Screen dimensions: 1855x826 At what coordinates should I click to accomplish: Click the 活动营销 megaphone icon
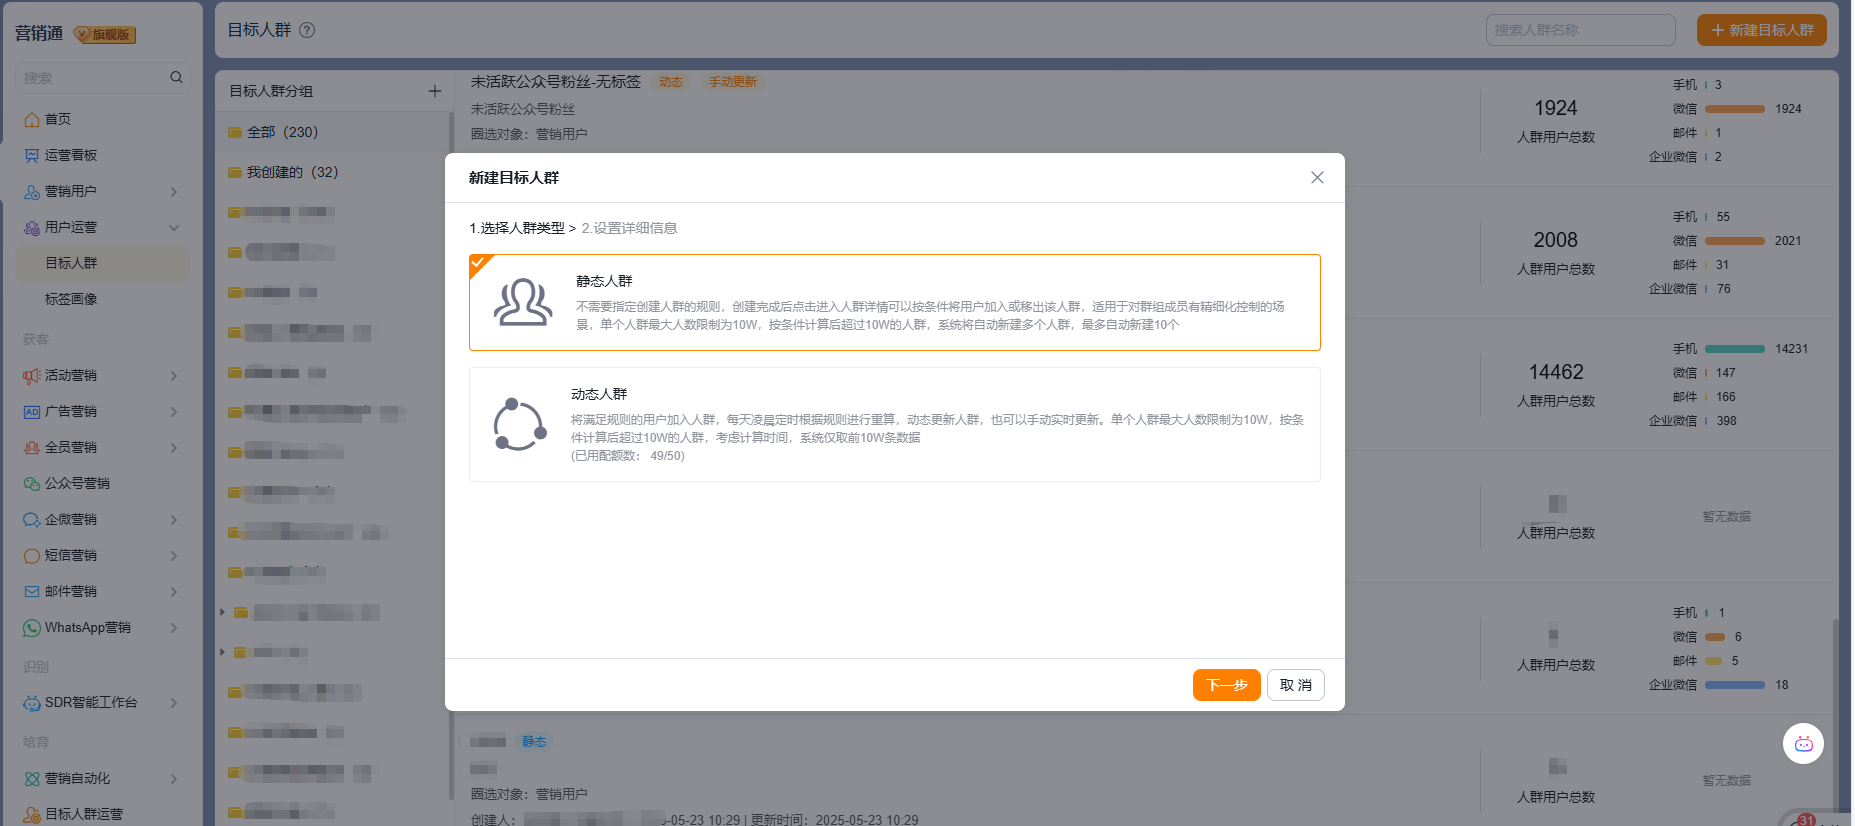pos(32,376)
